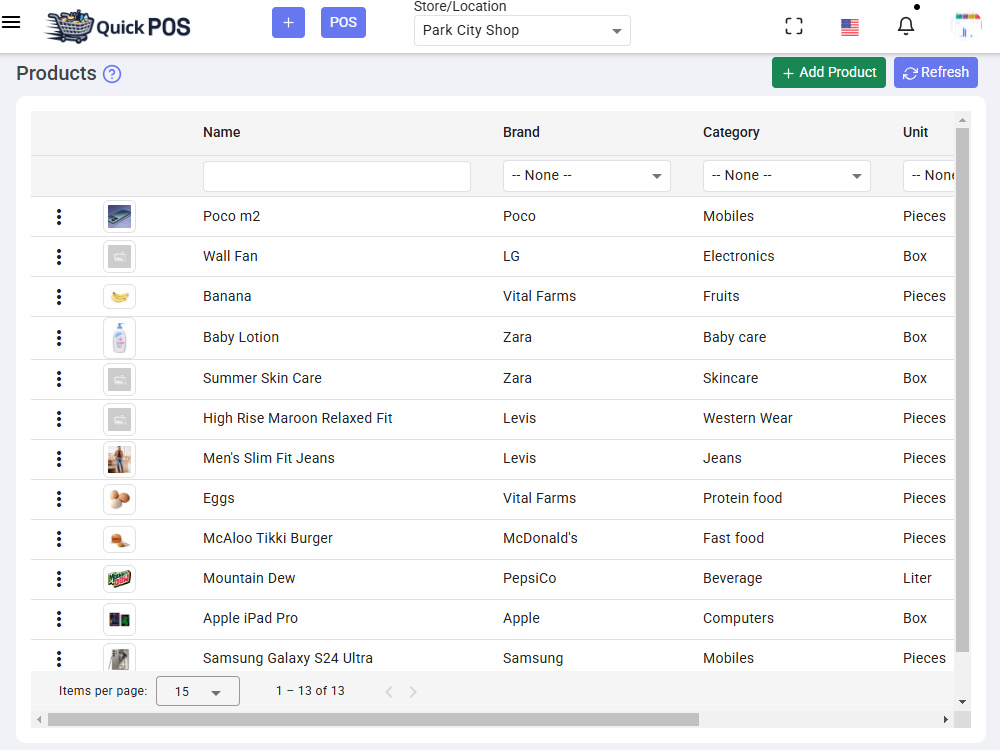The image size is (1000, 750).
Task: Click the Quick POS logo
Action: [118, 26]
